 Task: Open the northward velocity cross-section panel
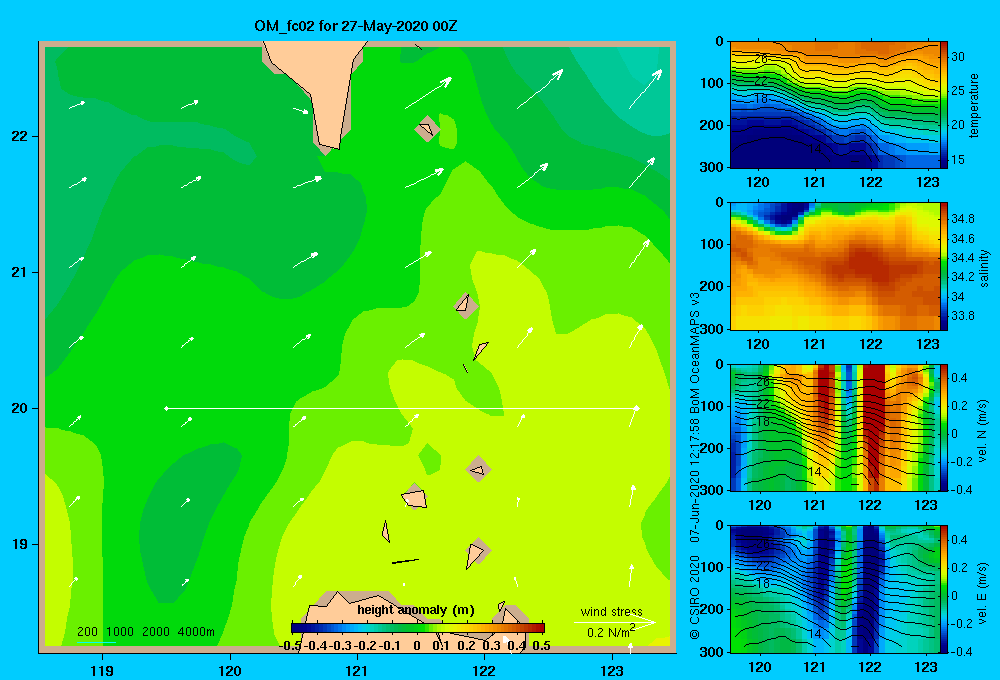[835, 427]
